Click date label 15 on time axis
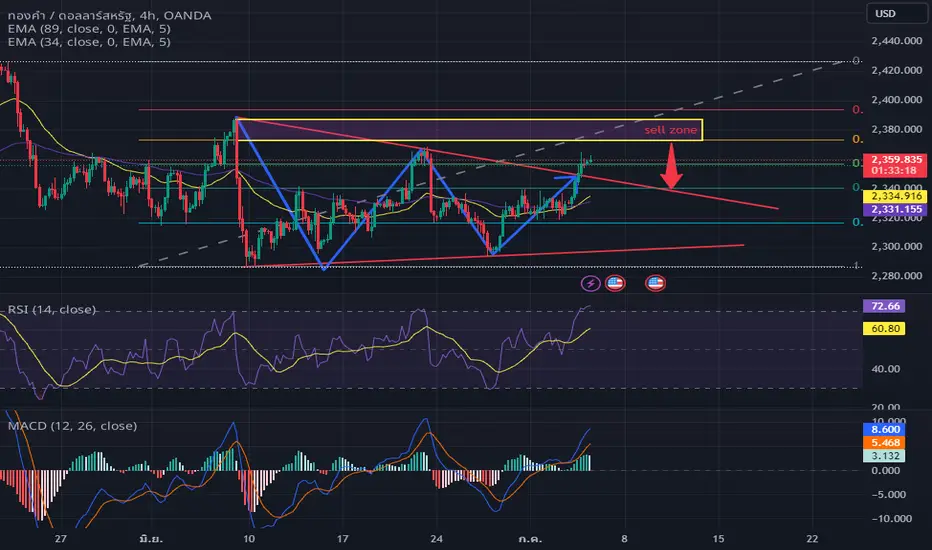The width and height of the screenshot is (932, 550). coord(718,539)
